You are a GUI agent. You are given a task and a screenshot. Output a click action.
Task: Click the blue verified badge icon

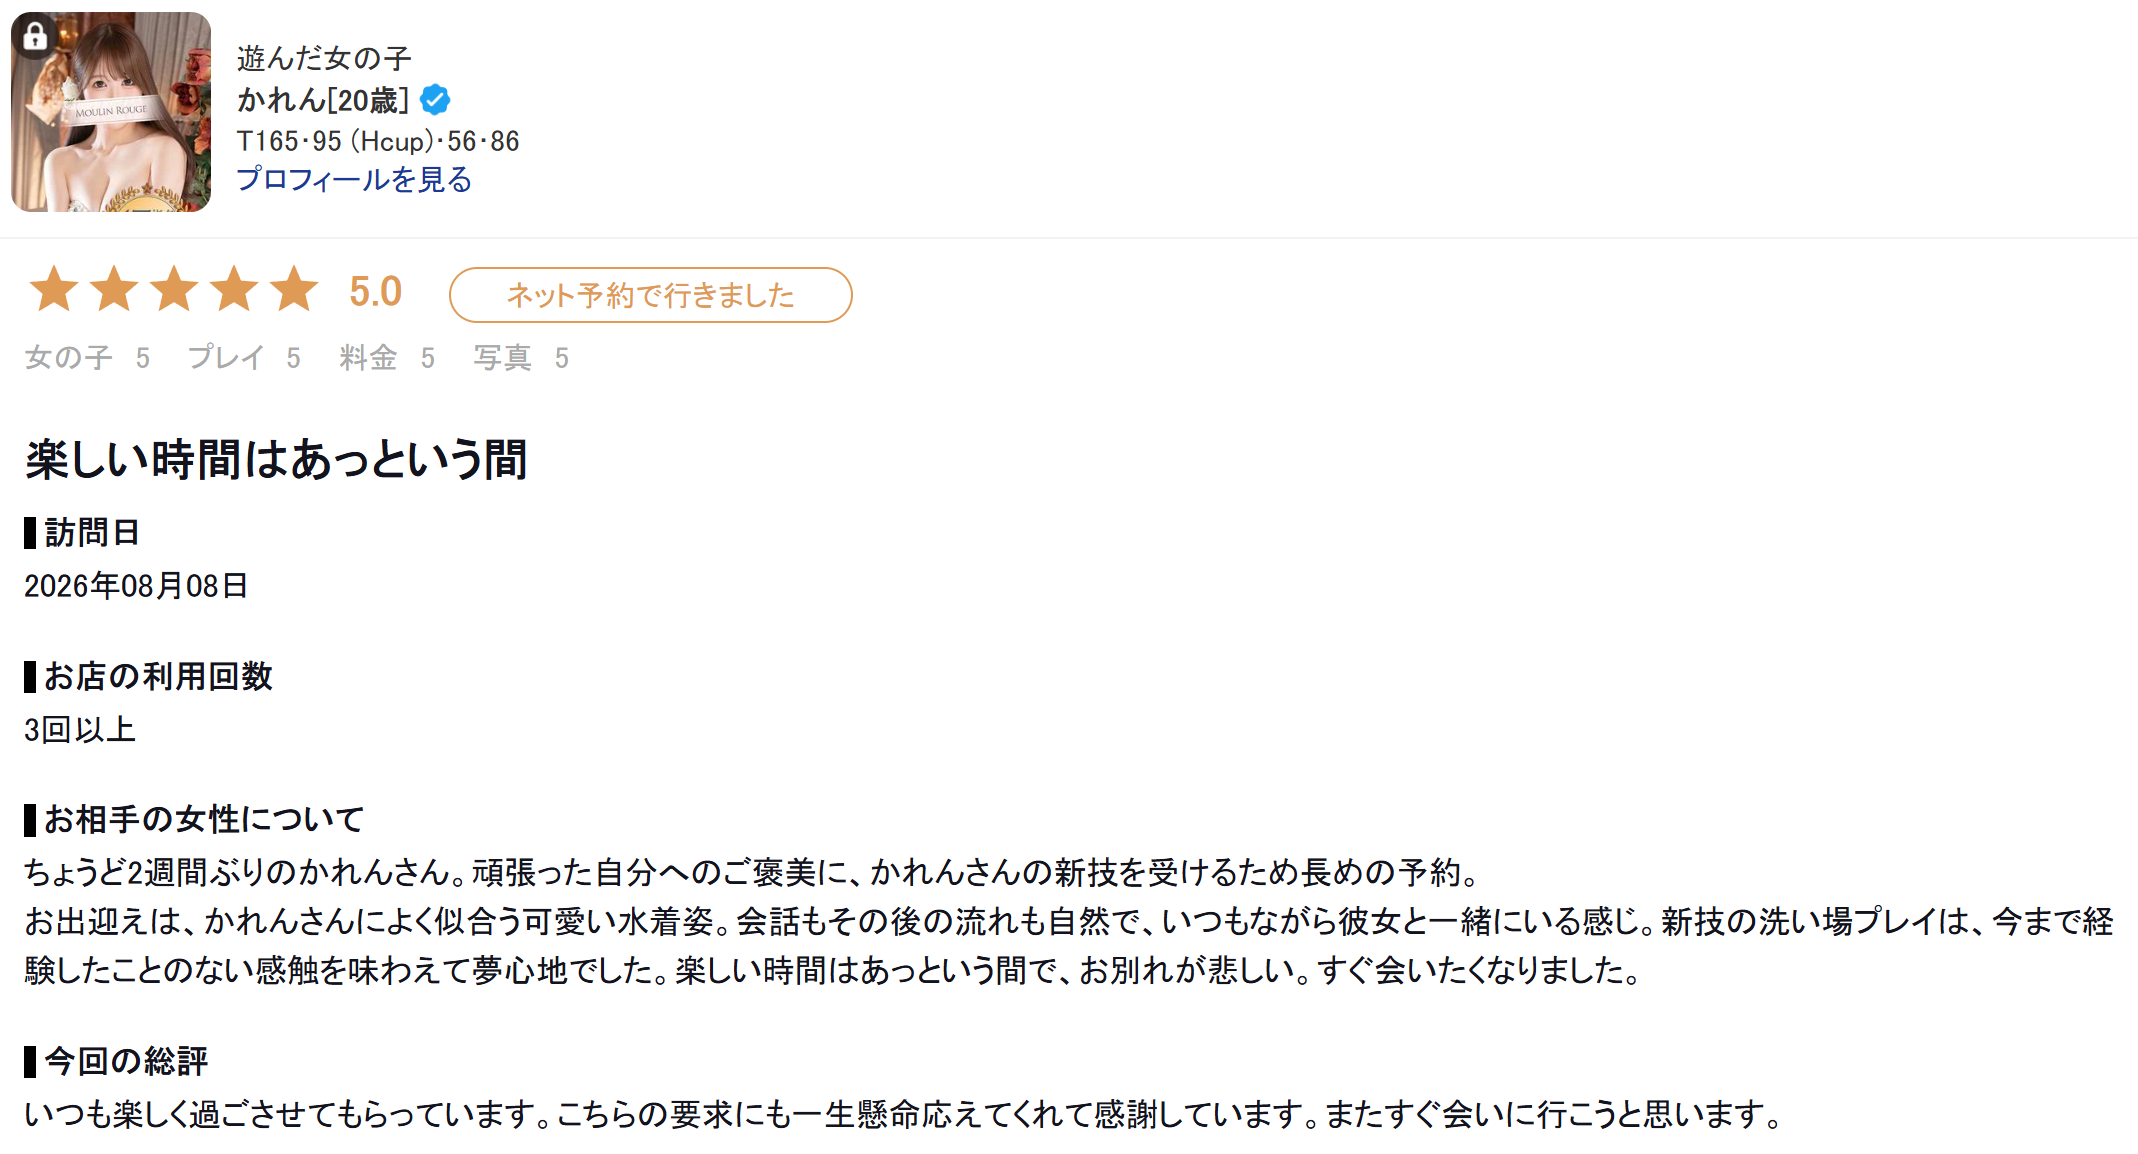[435, 100]
